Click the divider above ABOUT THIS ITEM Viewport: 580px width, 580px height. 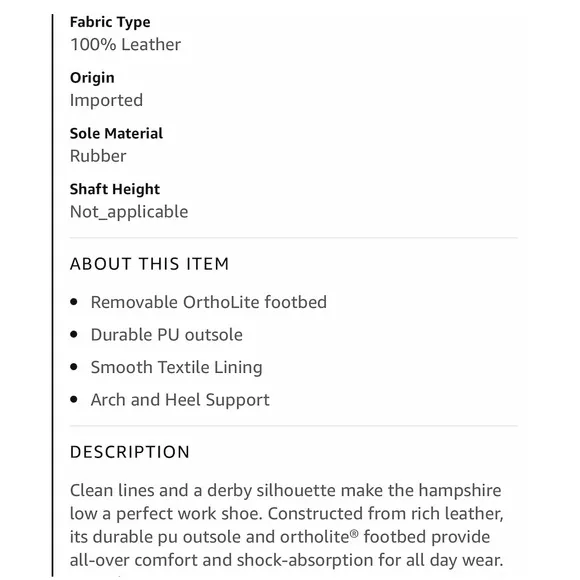click(x=294, y=238)
